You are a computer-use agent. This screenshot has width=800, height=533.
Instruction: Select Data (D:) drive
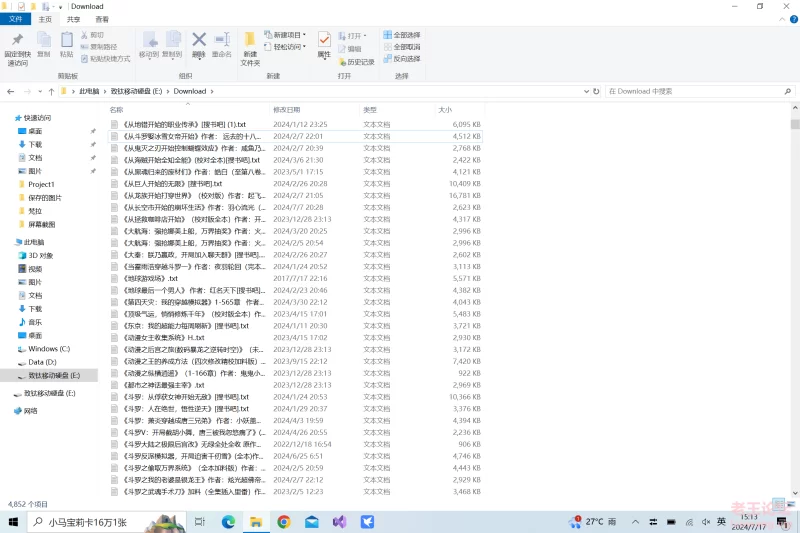42,362
